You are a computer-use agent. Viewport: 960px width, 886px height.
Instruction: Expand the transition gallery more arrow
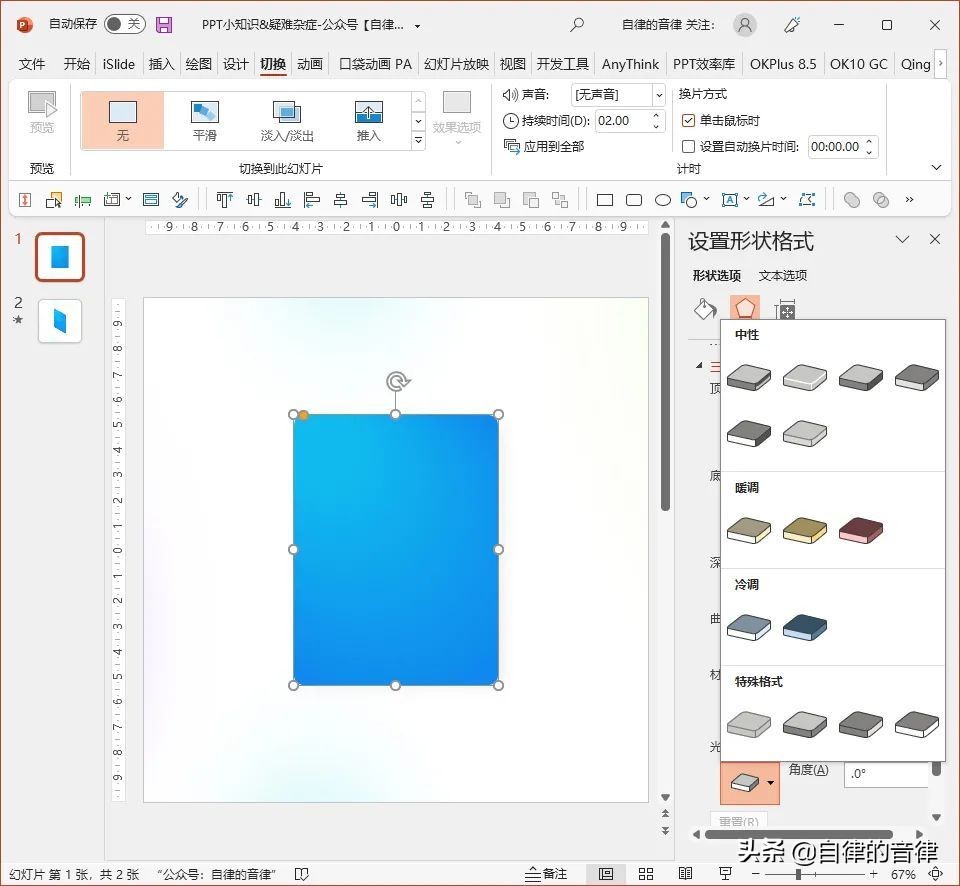tap(418, 141)
